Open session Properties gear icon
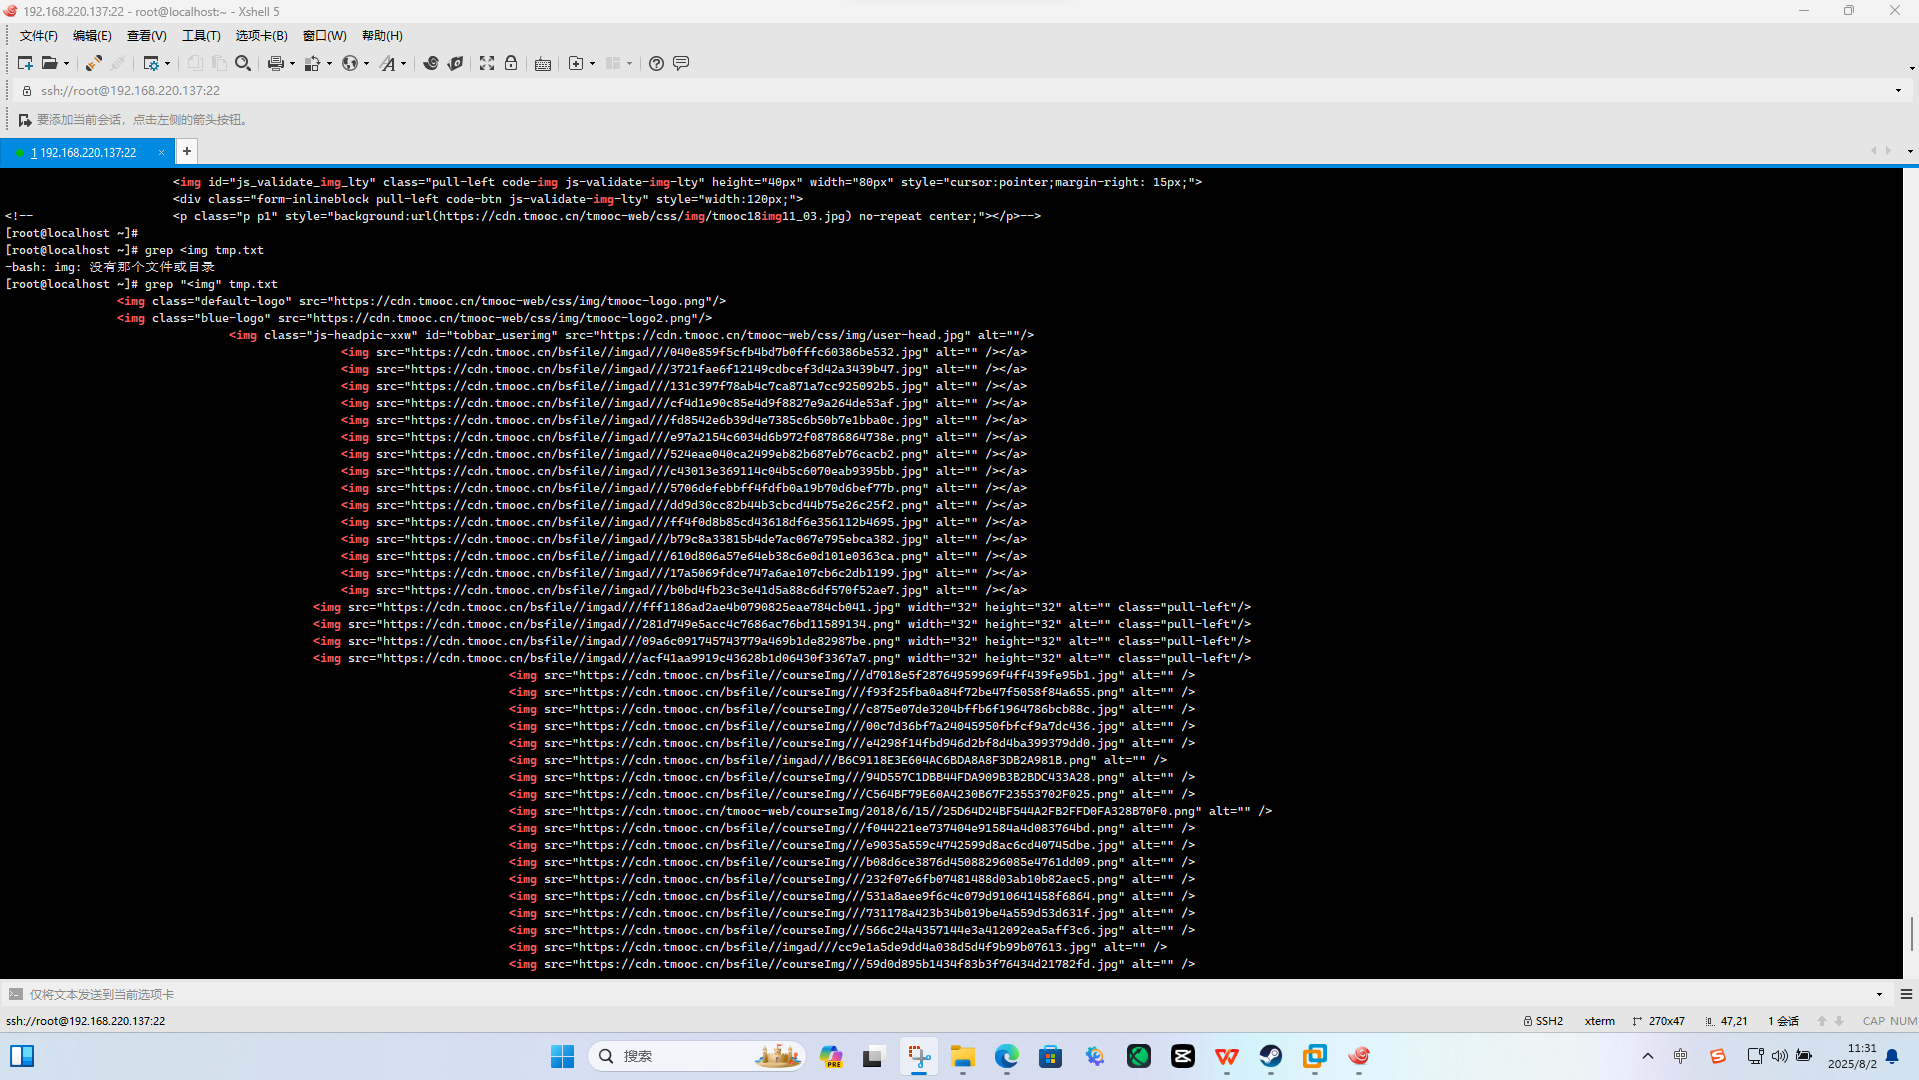Viewport: 1919px width, 1080px height. 151,63
